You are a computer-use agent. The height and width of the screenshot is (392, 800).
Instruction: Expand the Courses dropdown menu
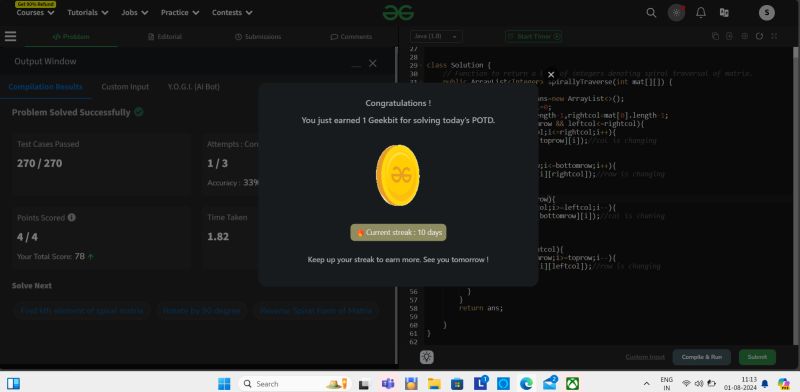point(35,13)
